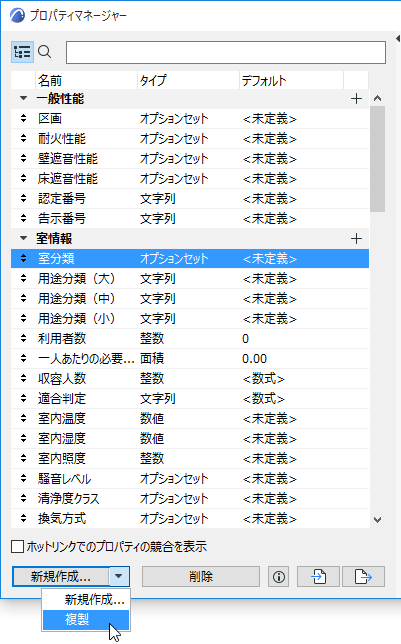Click the property search input field
The height and width of the screenshot is (644, 401).
click(x=226, y=52)
